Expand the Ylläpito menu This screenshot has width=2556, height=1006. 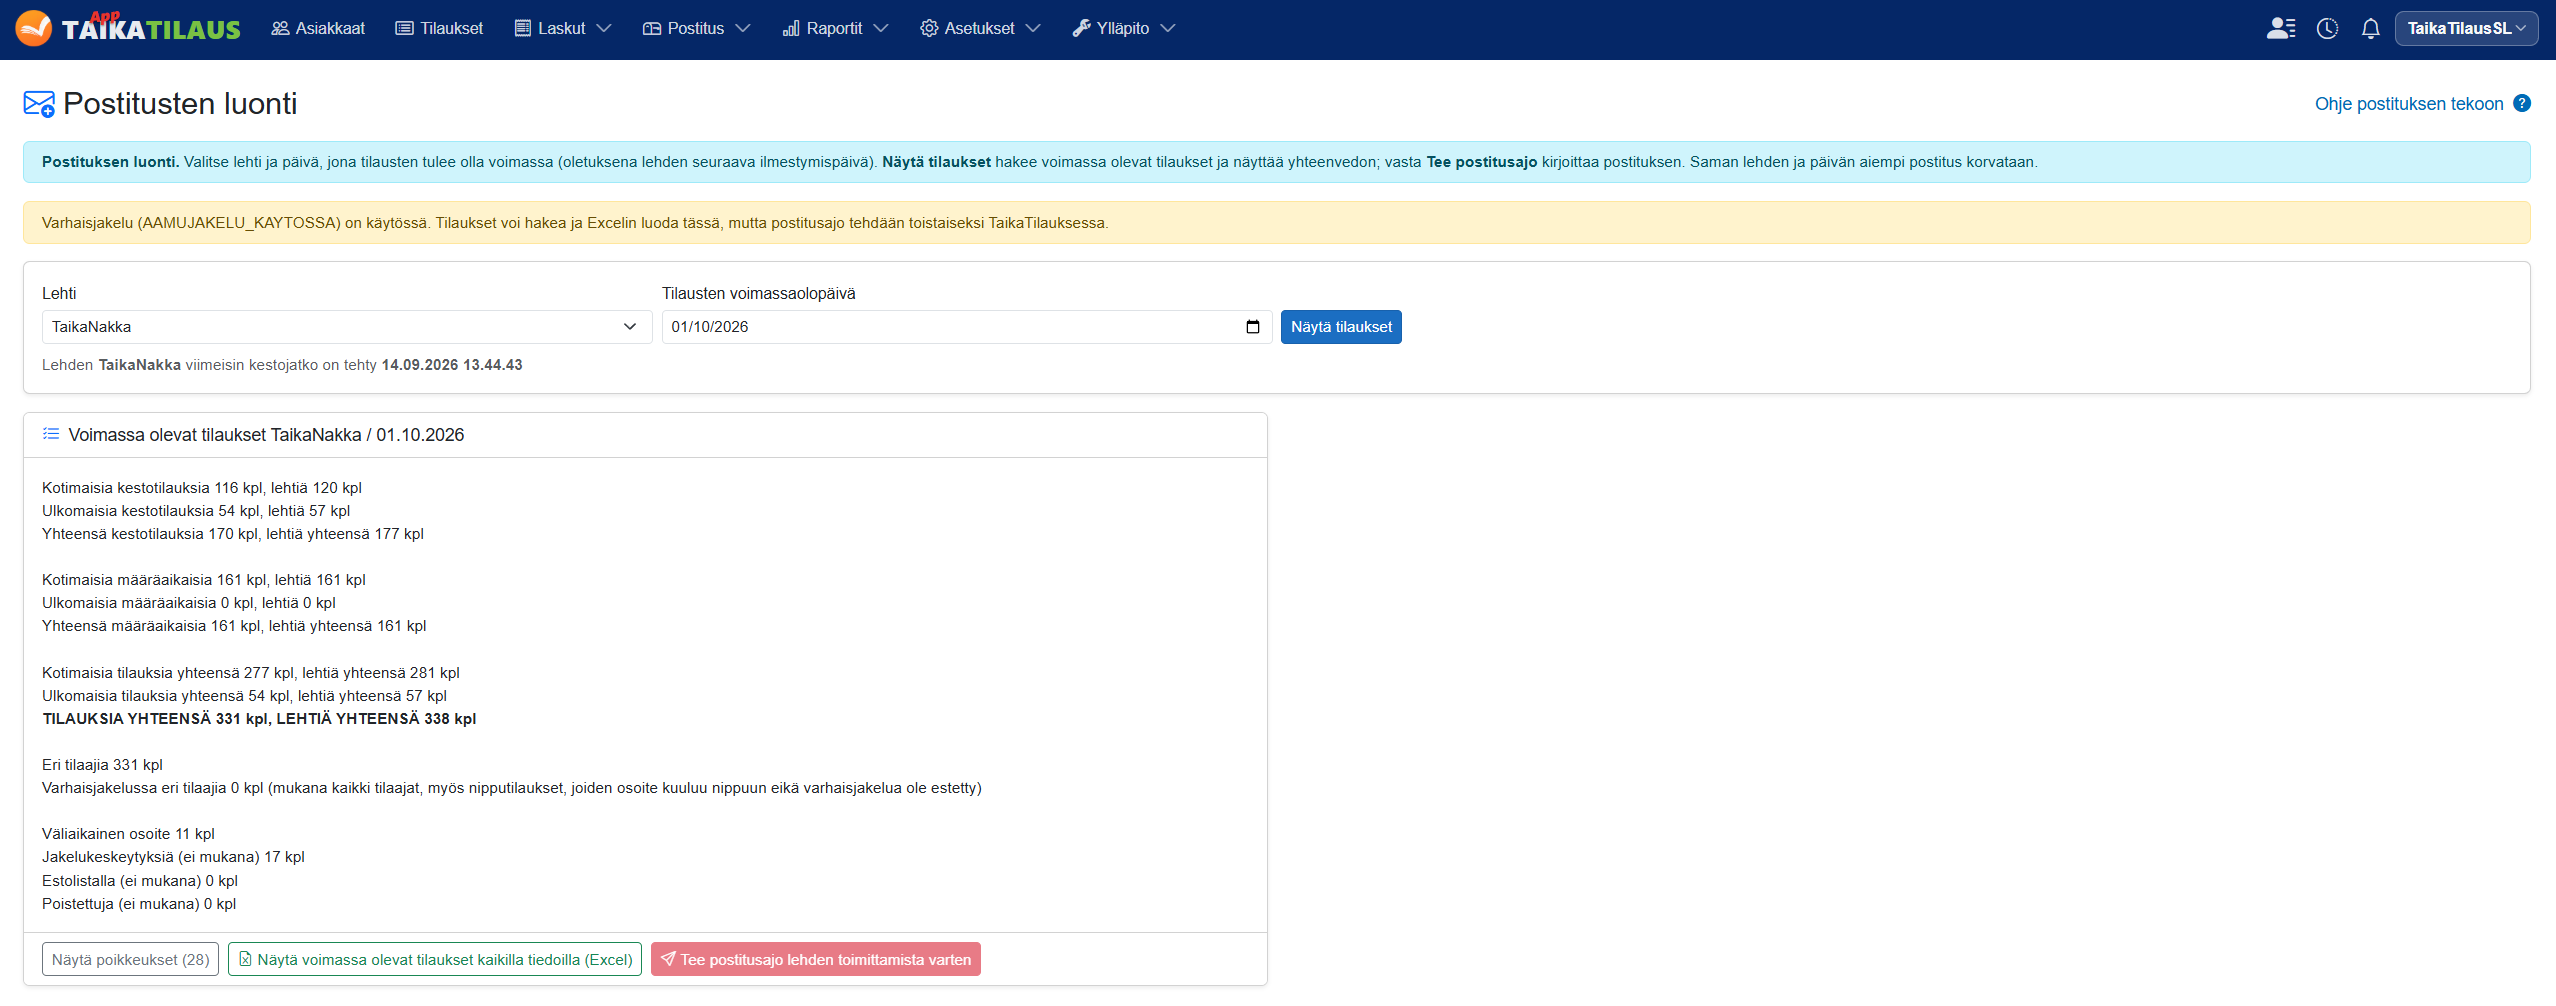tap(1123, 28)
